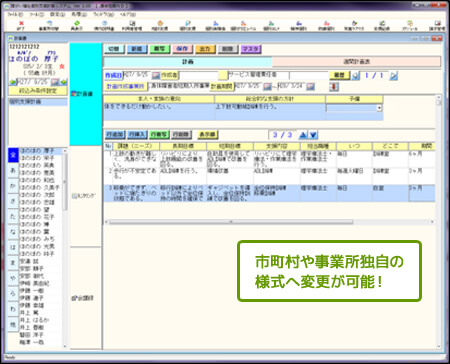Click the 絞込み条件設定 button
450x364 pixels.
(38, 91)
